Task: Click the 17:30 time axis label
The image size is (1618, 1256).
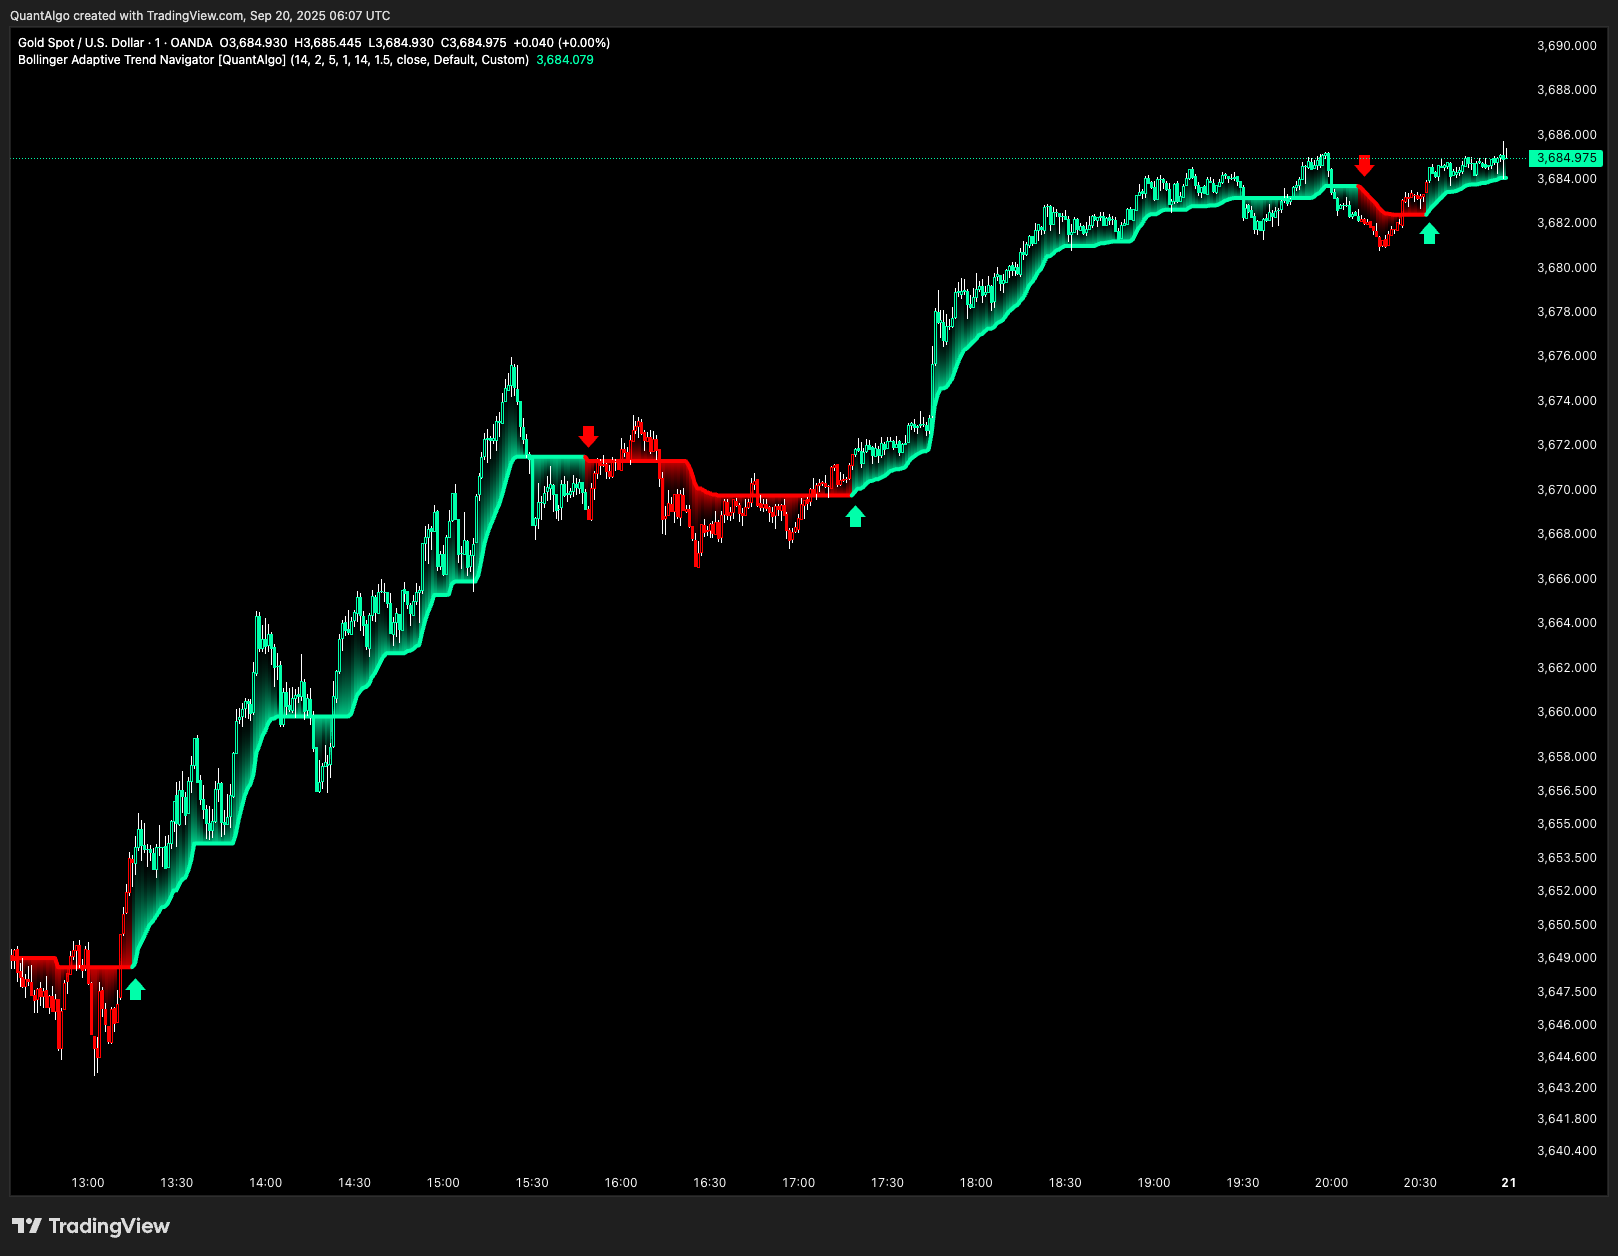Action: (887, 1183)
